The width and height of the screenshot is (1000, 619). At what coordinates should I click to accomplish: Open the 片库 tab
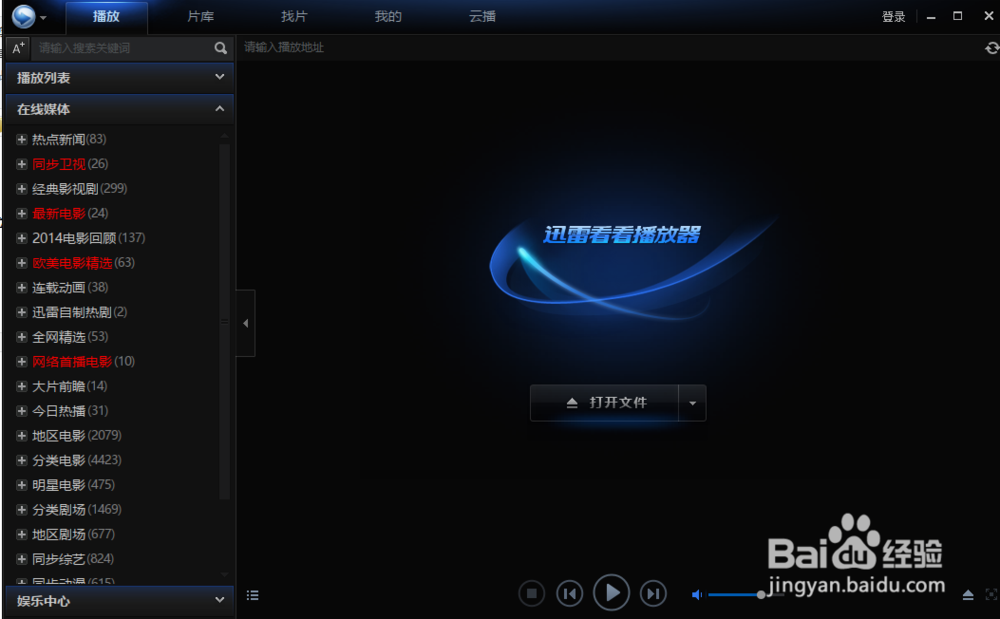click(200, 17)
